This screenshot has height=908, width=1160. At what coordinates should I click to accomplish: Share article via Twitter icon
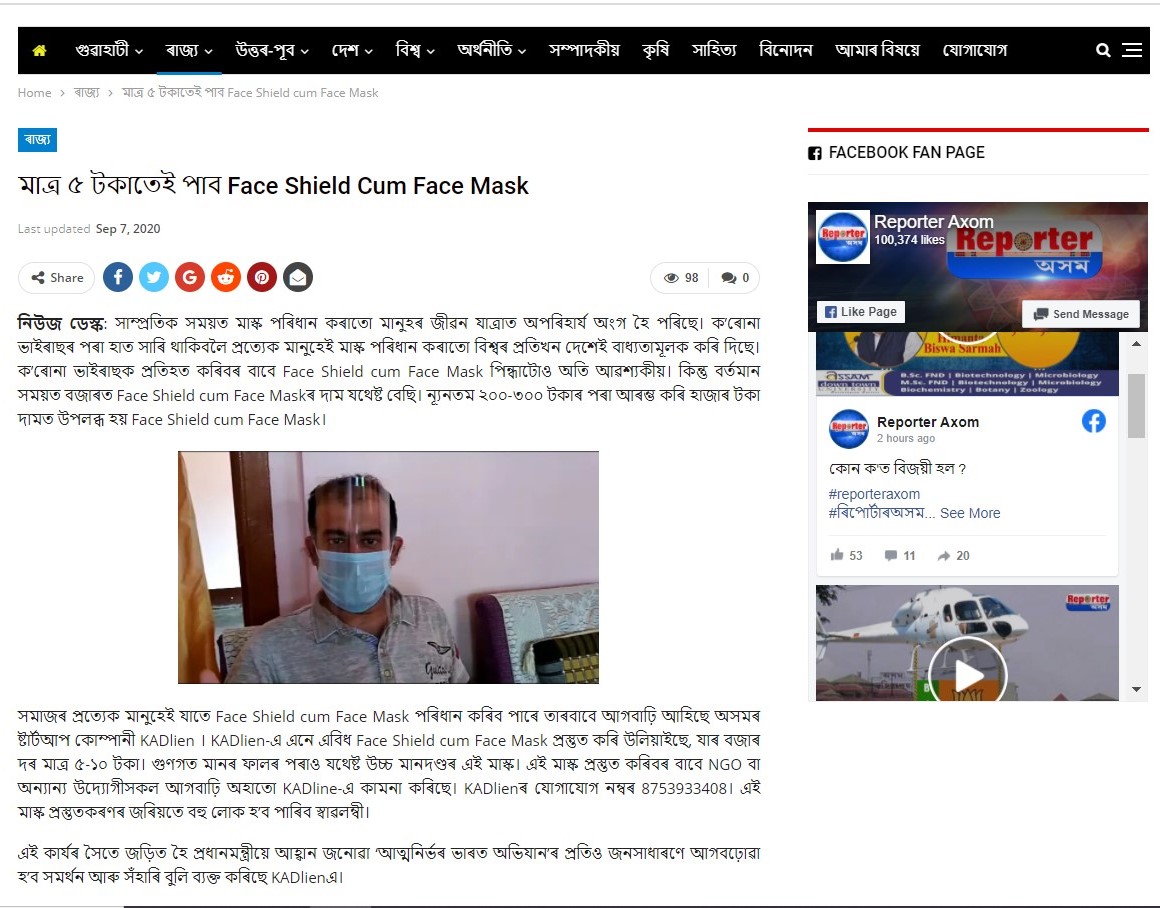point(154,278)
